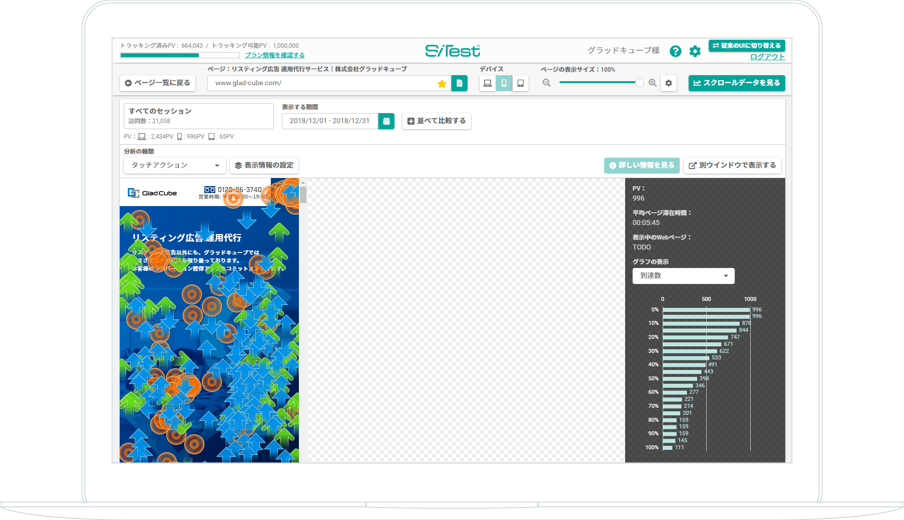Click the SiTest logo
904x520 pixels.
pyautogui.click(x=453, y=51)
